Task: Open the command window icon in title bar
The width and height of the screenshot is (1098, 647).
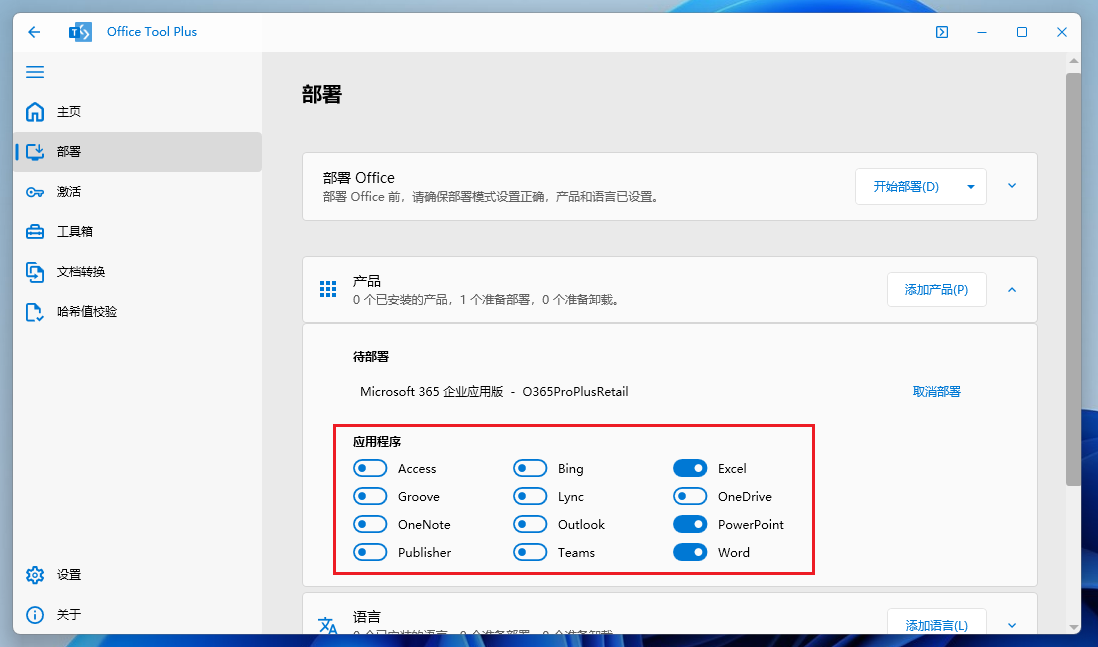Action: click(x=942, y=32)
